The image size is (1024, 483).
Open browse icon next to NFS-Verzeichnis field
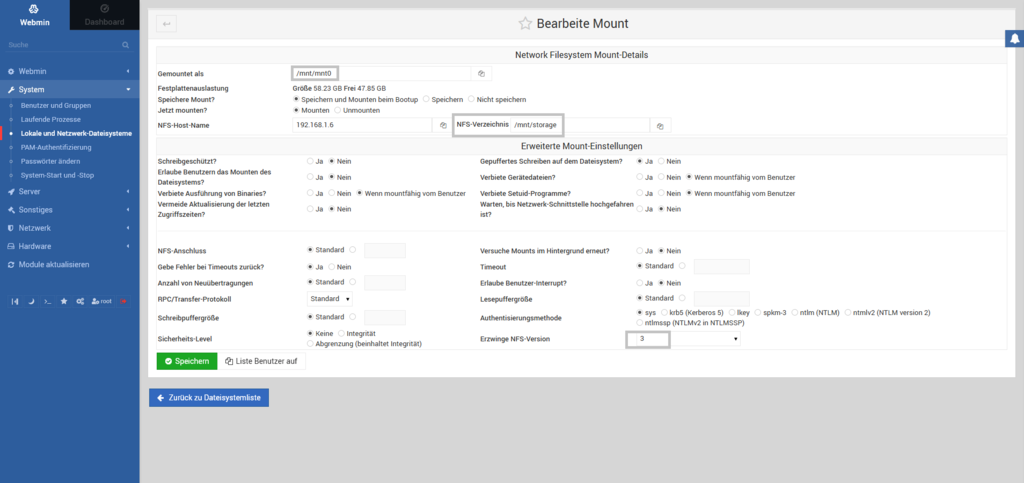pyautogui.click(x=660, y=126)
